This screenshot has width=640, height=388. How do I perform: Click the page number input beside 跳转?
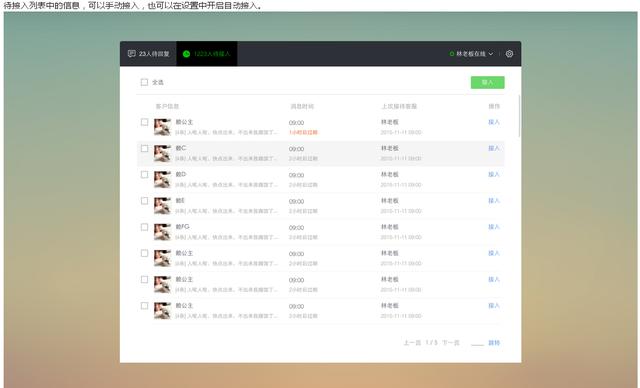(x=477, y=343)
